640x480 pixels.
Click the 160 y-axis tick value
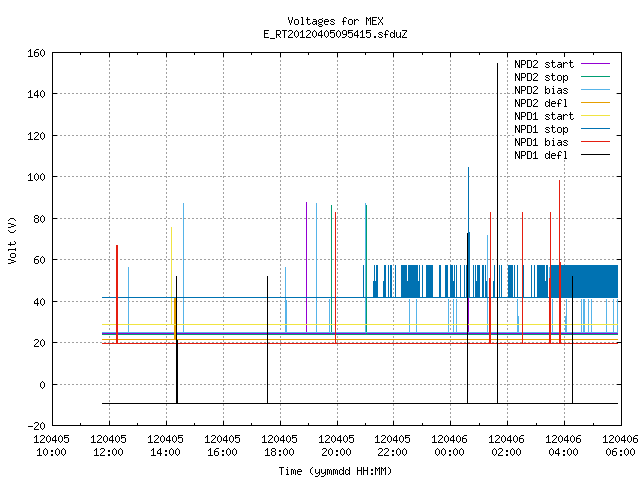click(x=36, y=53)
